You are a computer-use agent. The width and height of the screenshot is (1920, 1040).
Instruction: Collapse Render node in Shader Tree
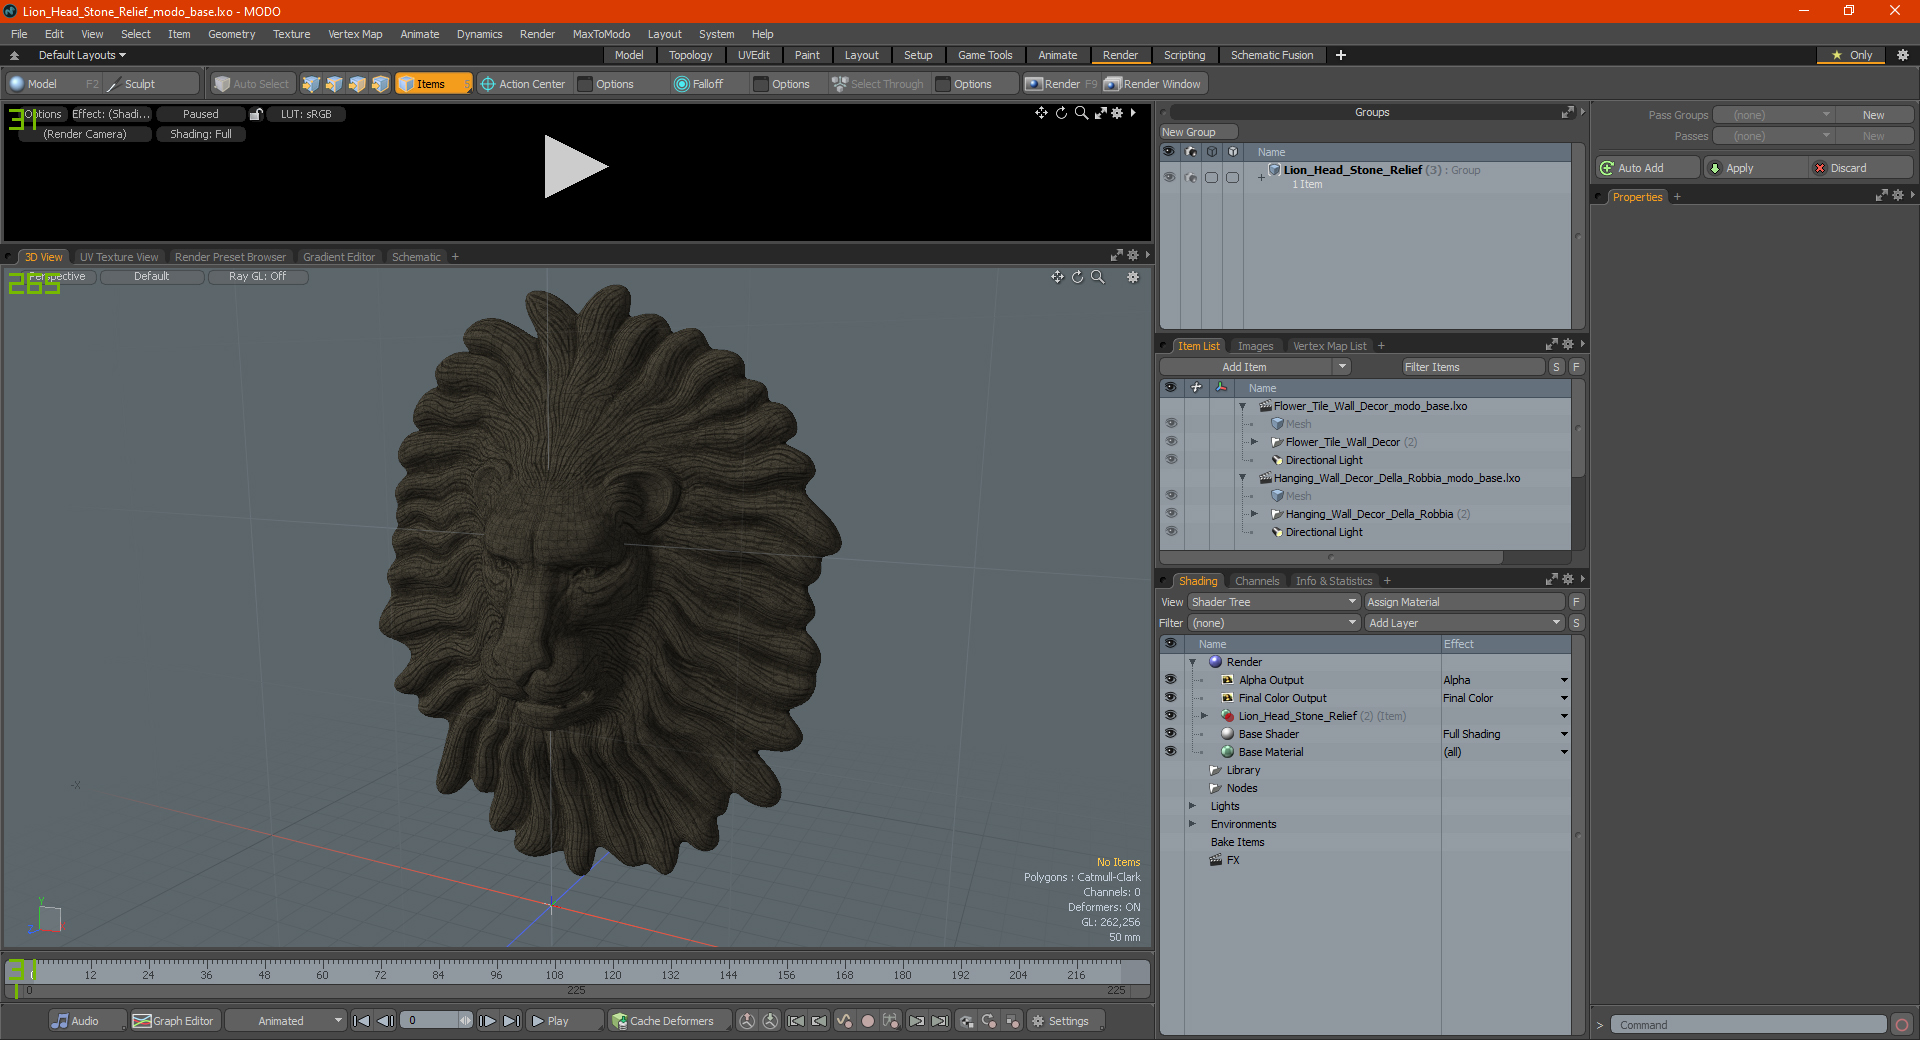(x=1192, y=662)
